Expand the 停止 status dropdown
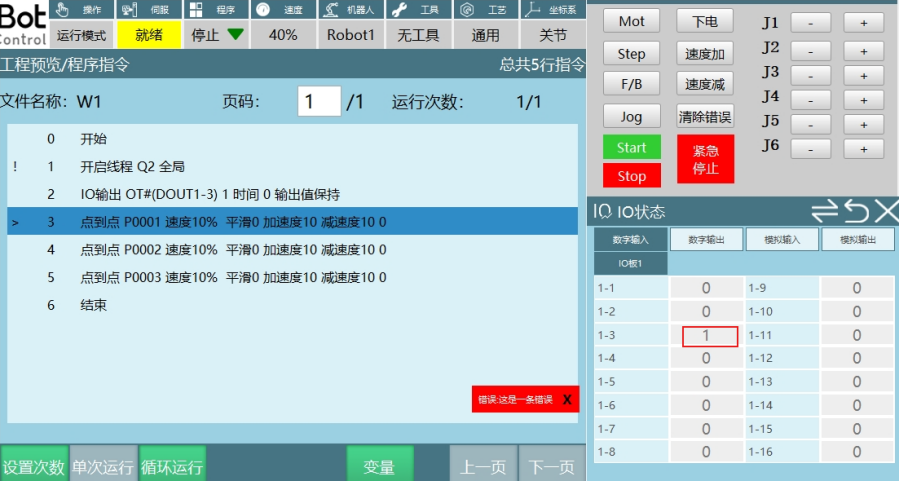899x481 pixels. click(217, 35)
